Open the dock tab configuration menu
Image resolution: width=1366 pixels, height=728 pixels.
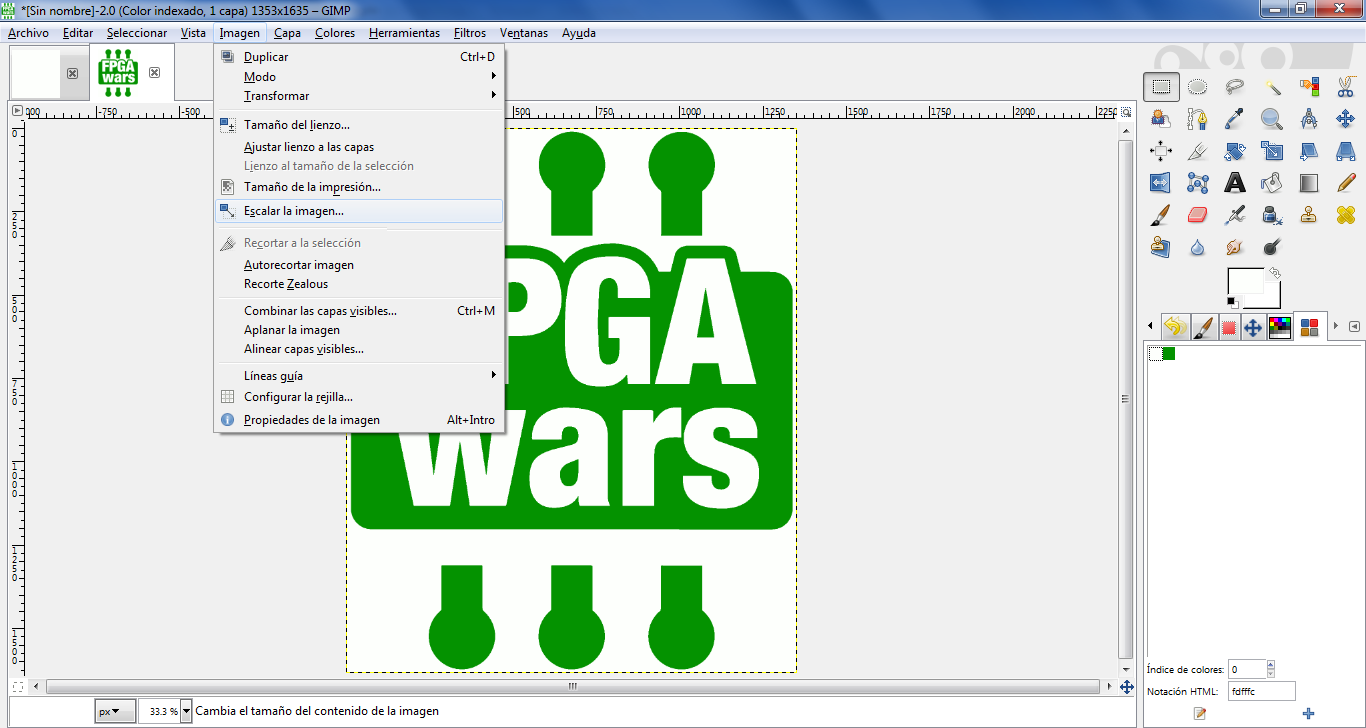[x=1354, y=326]
